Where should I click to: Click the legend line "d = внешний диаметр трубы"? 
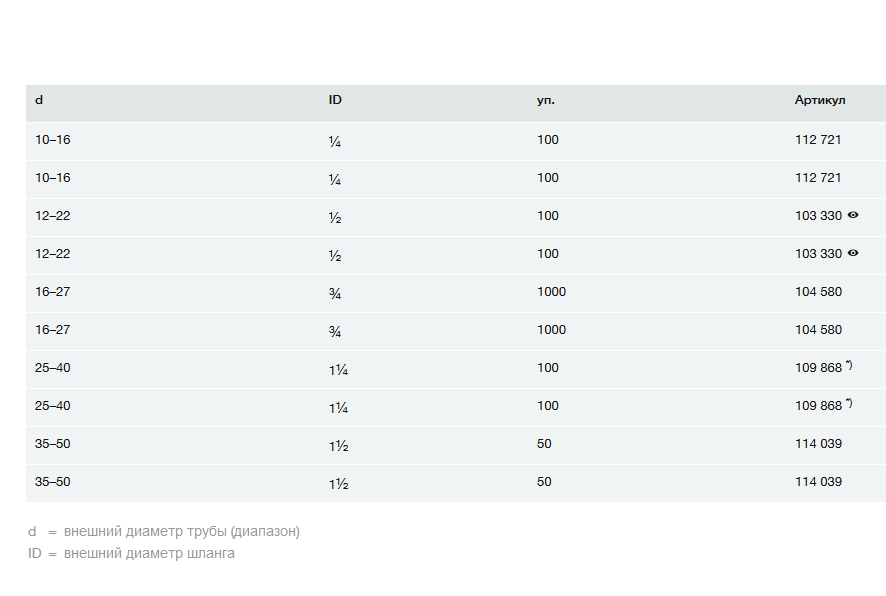164,531
